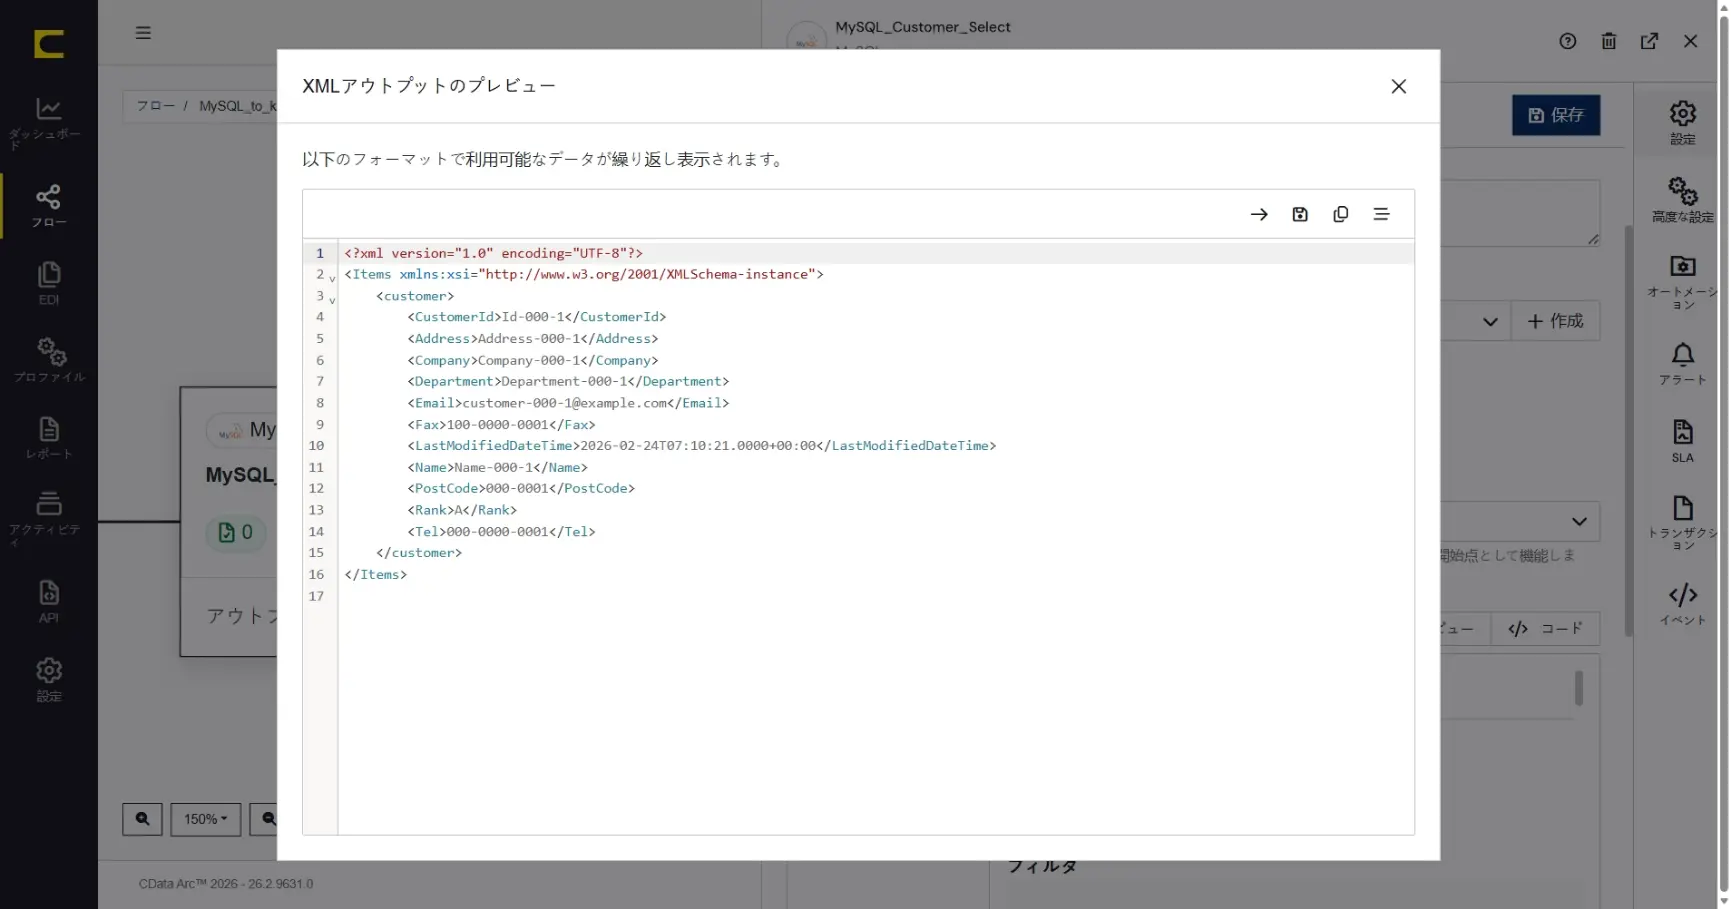Click the Company value Company-000-1 on line 6
Image resolution: width=1731 pixels, height=909 pixels.
pyautogui.click(x=529, y=361)
